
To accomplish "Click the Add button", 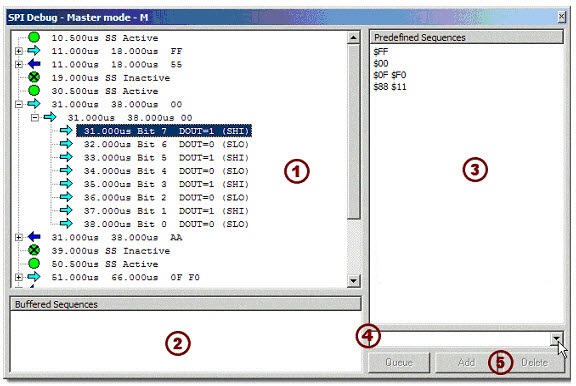I will coord(466,362).
